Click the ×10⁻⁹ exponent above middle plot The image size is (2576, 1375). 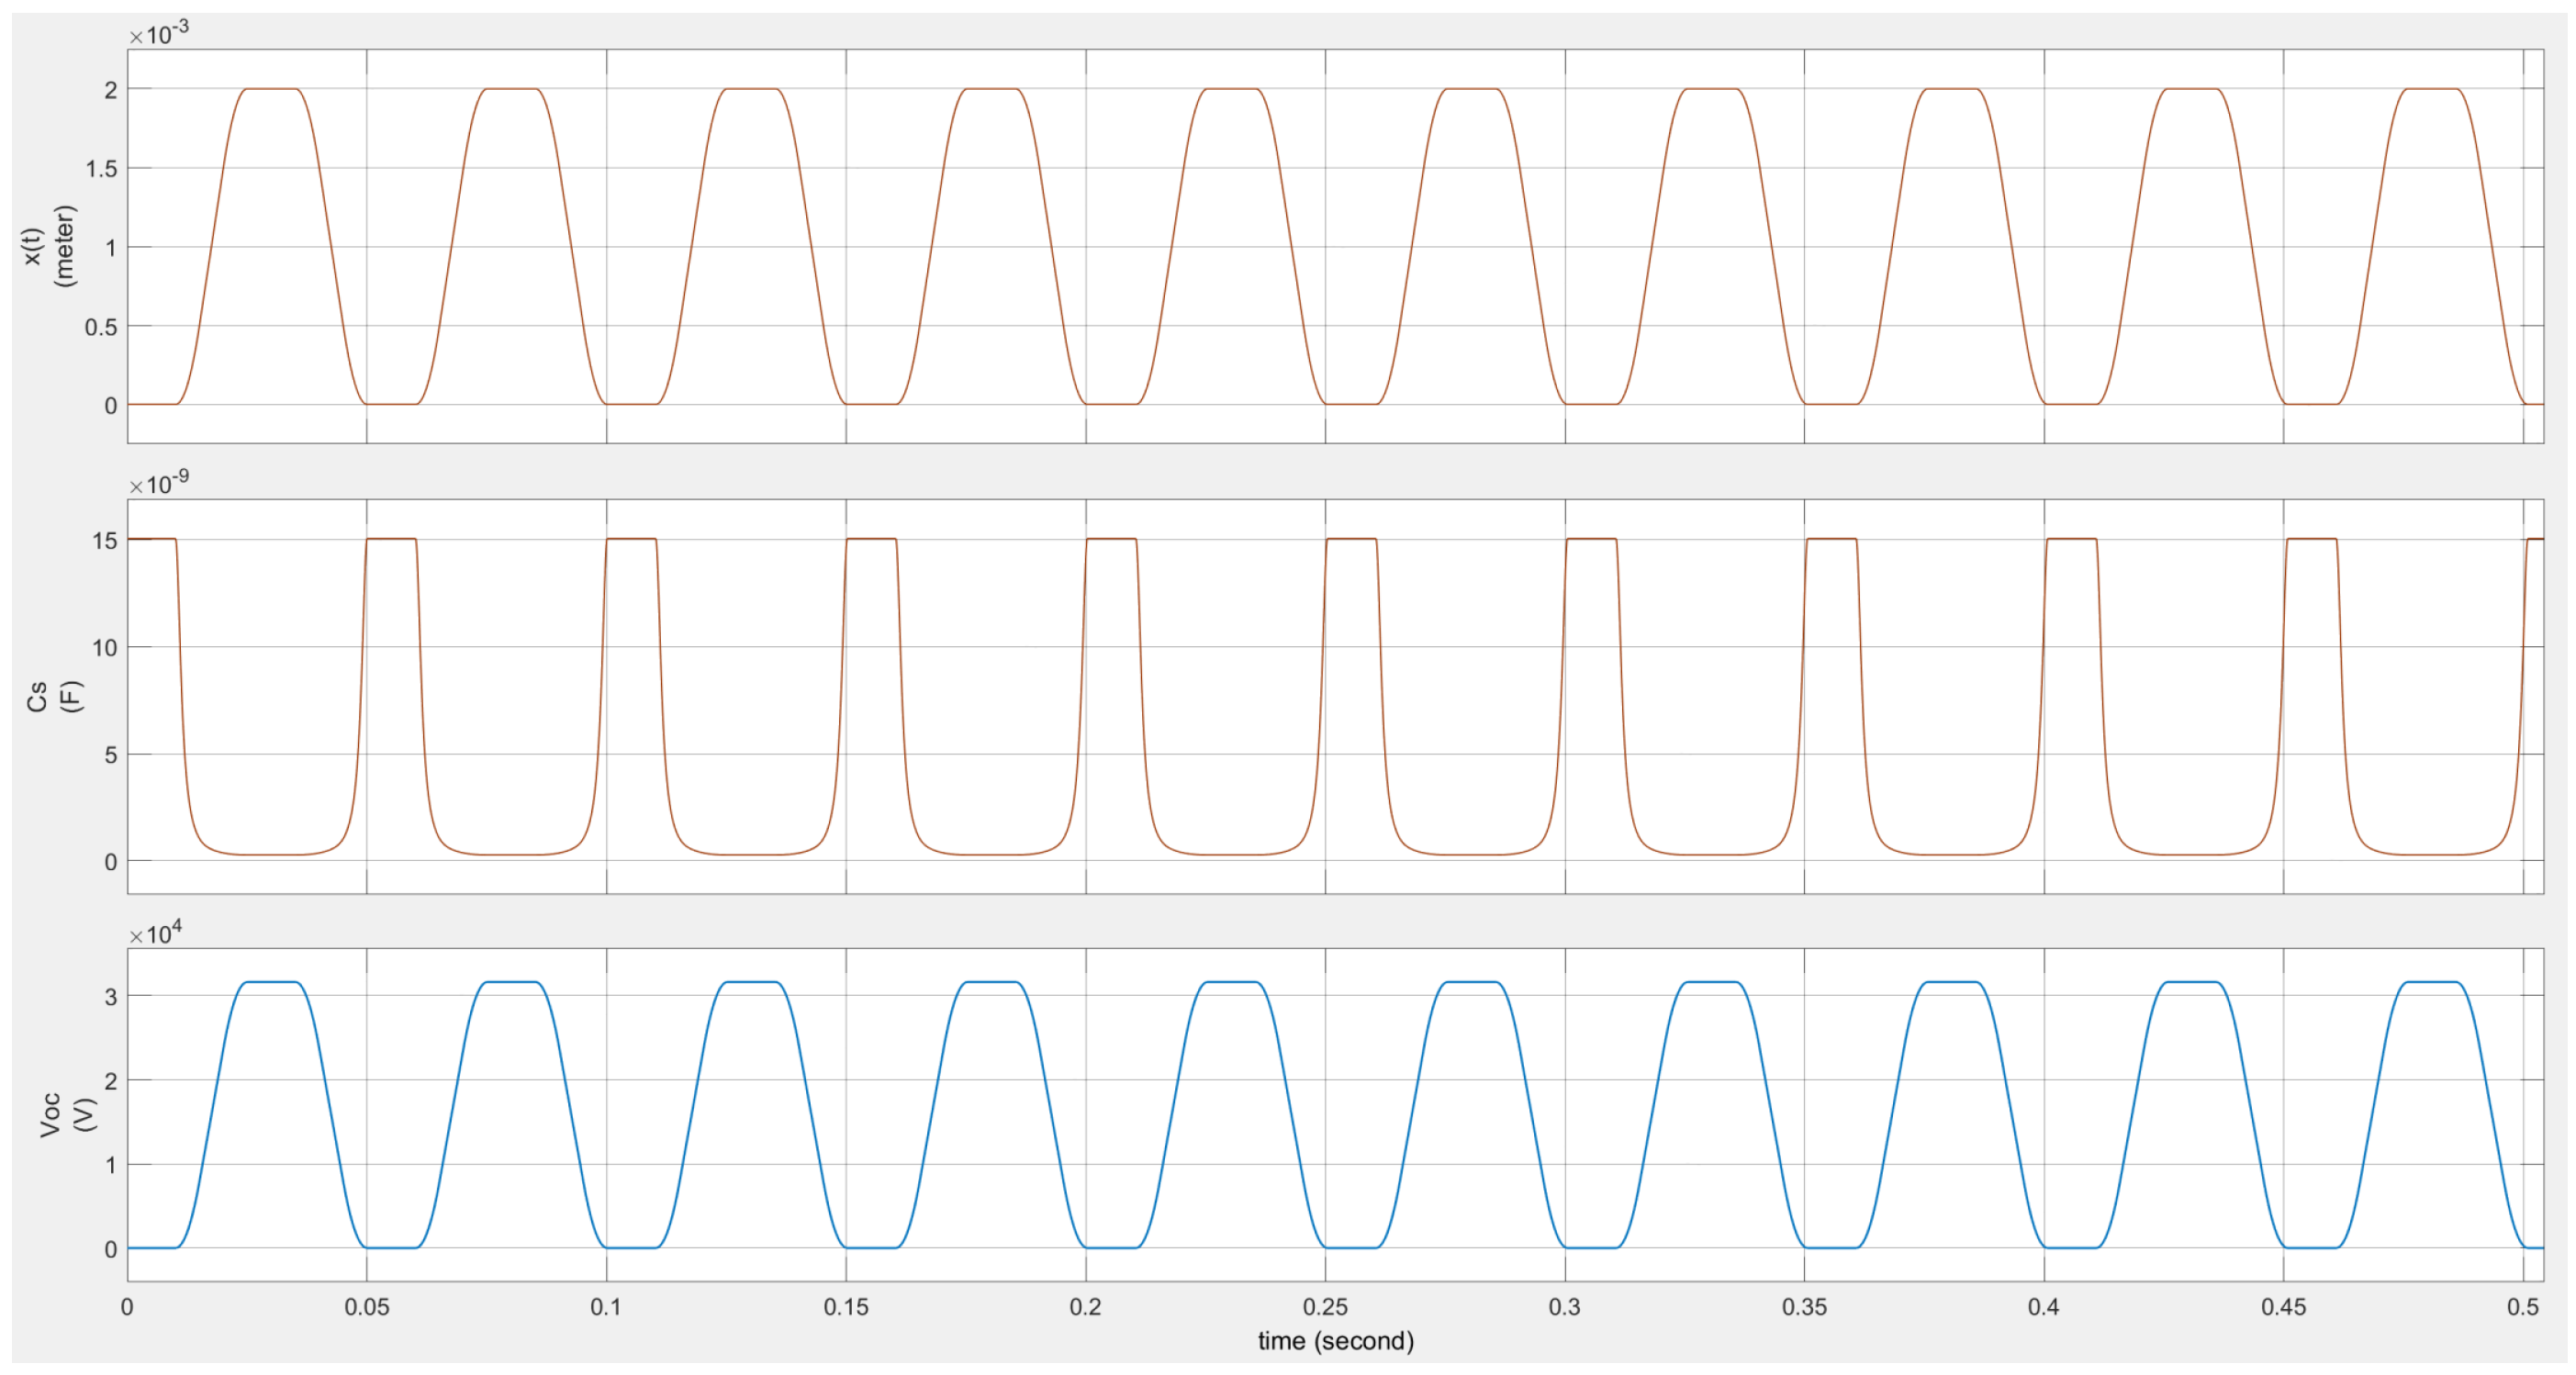158,484
